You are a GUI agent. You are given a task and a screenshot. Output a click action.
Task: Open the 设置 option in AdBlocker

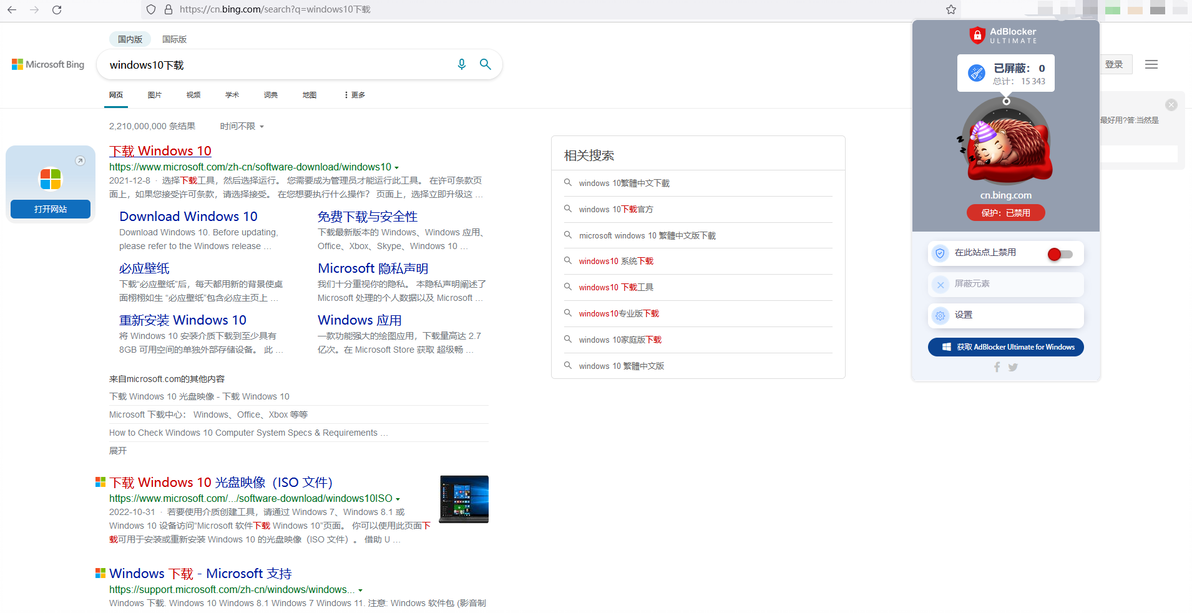(1006, 315)
